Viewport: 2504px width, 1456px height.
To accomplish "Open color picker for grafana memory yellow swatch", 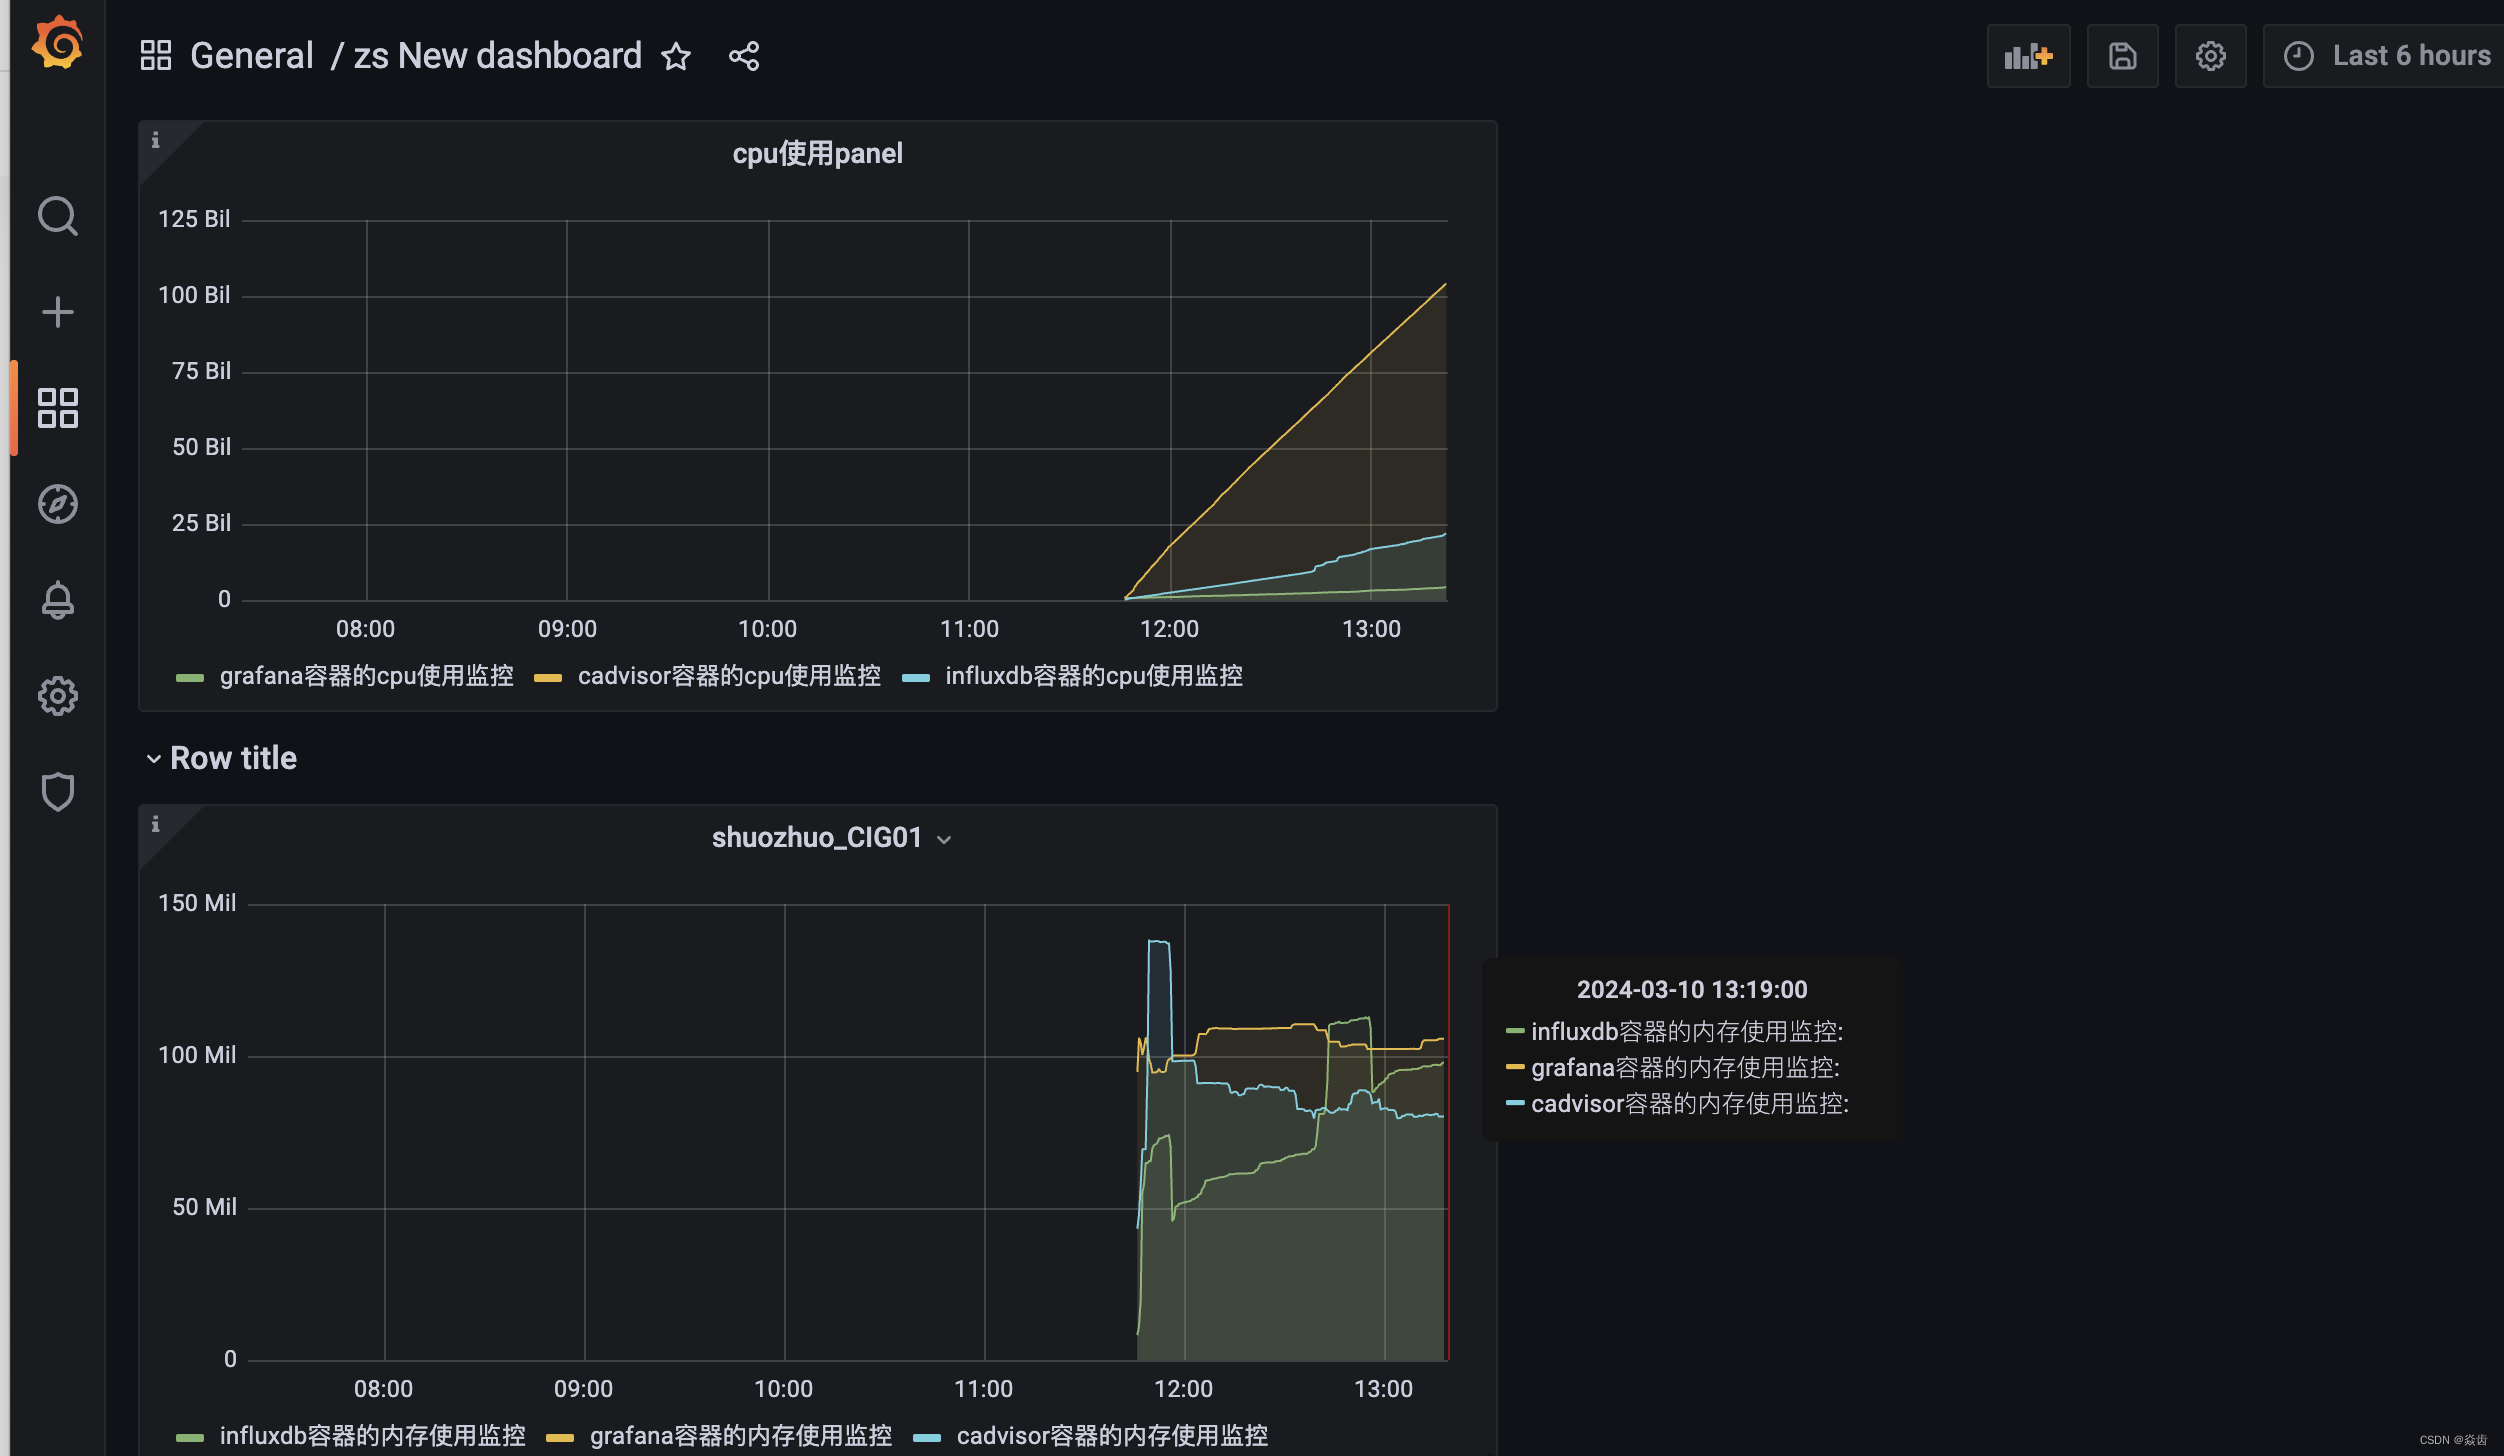I will (x=560, y=1438).
